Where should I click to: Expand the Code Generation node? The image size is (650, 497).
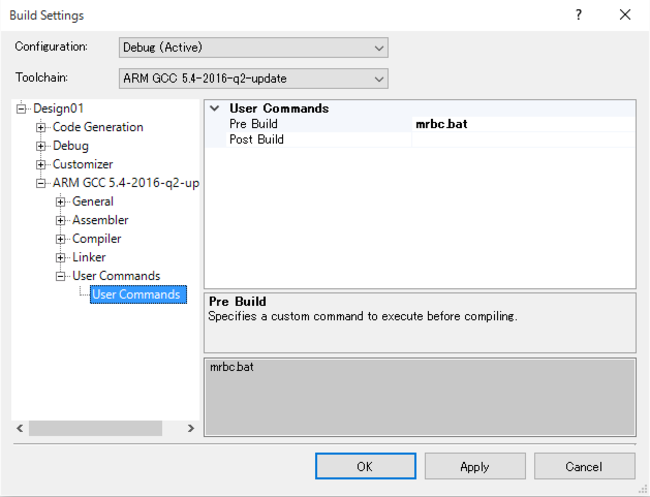point(41,127)
